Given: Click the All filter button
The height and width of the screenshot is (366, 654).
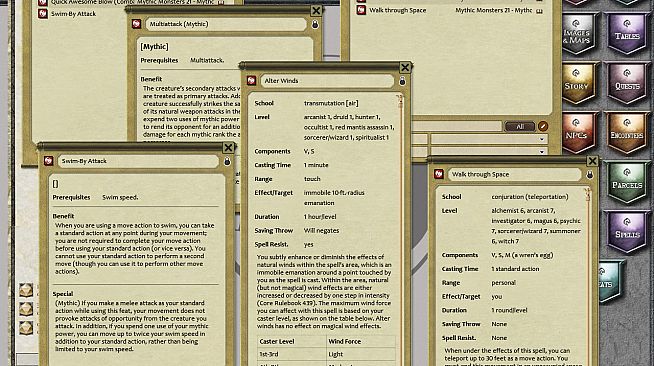Looking at the screenshot, I should click(x=520, y=126).
